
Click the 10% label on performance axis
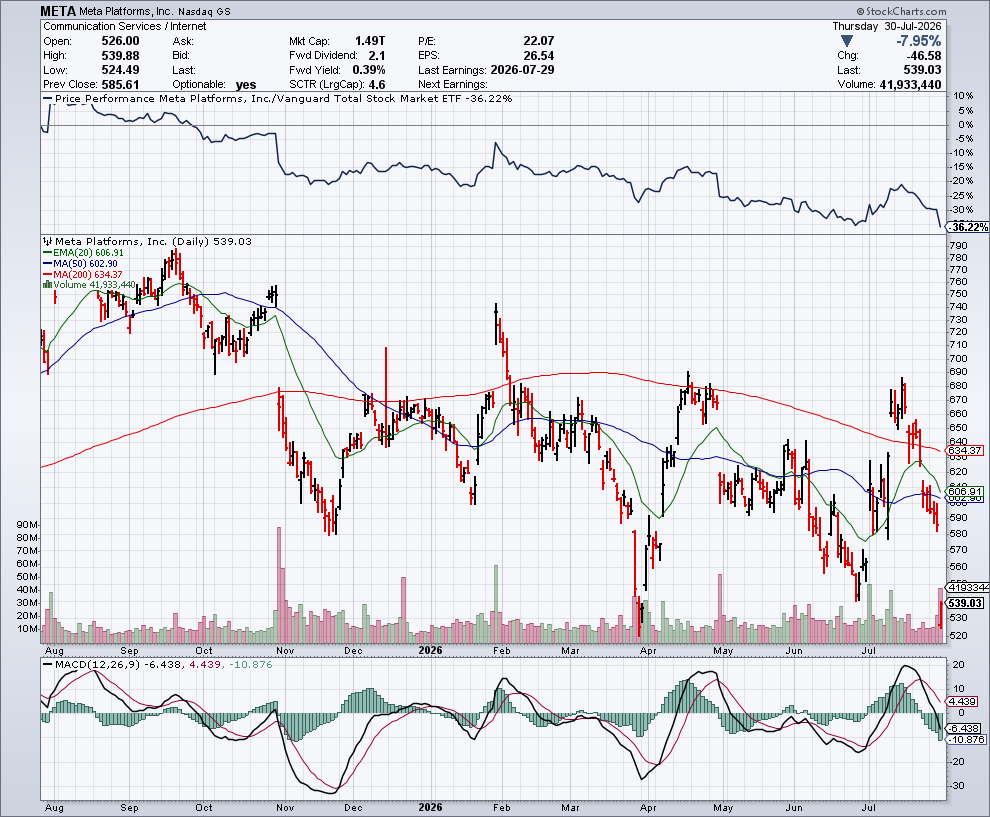[x=963, y=96]
